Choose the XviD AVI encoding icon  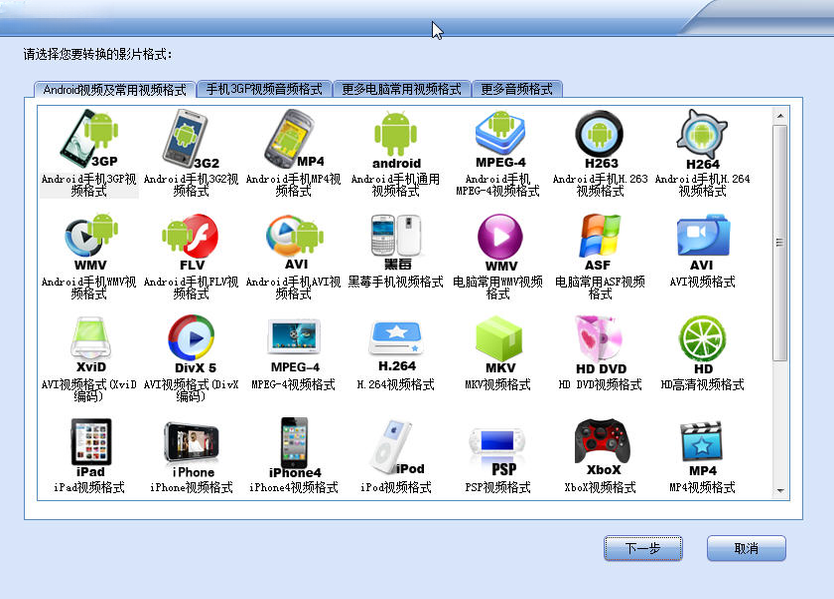coord(90,345)
